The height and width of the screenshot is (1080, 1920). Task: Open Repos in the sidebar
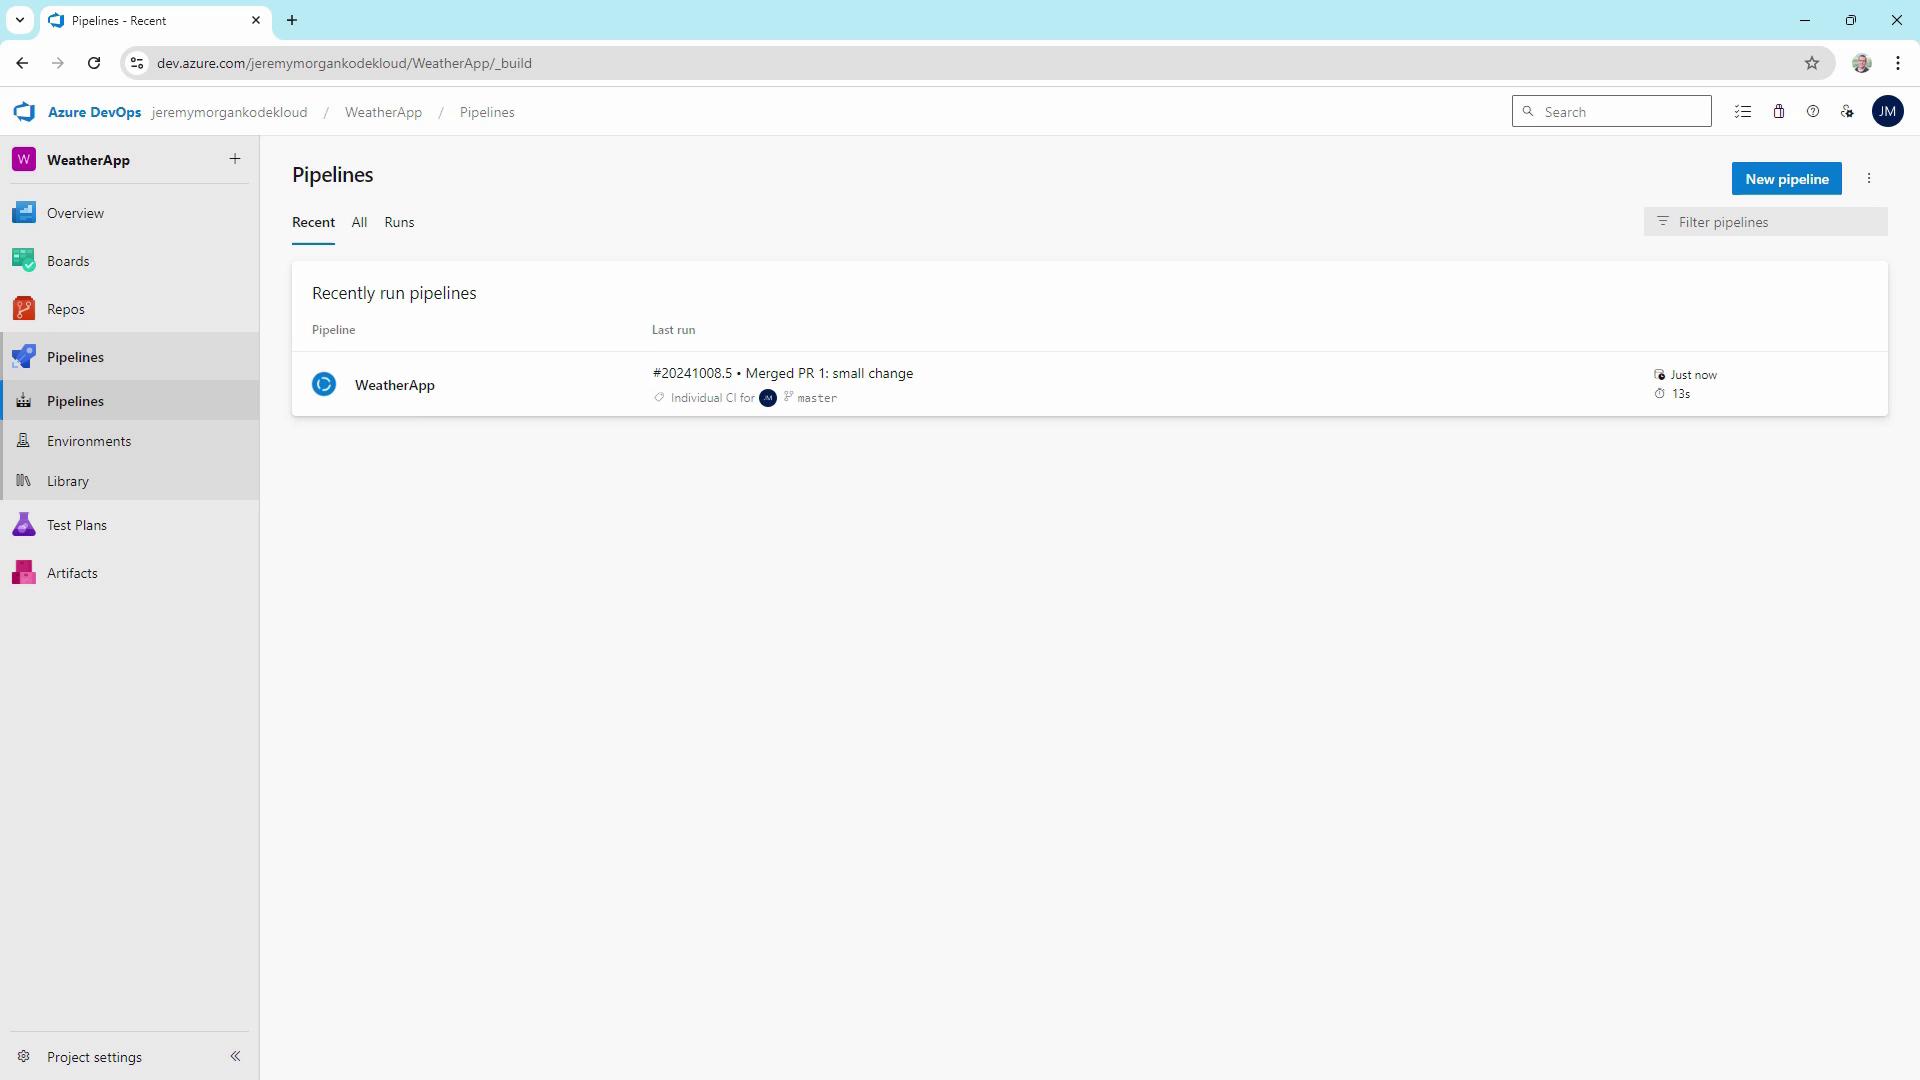pos(65,309)
